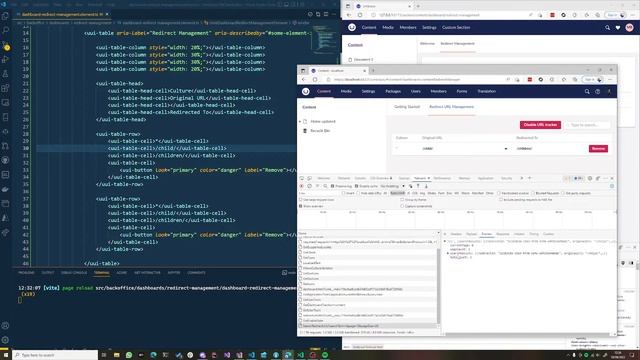Click Remove button in redirect row
The width and height of the screenshot is (640, 360).
[x=598, y=149]
